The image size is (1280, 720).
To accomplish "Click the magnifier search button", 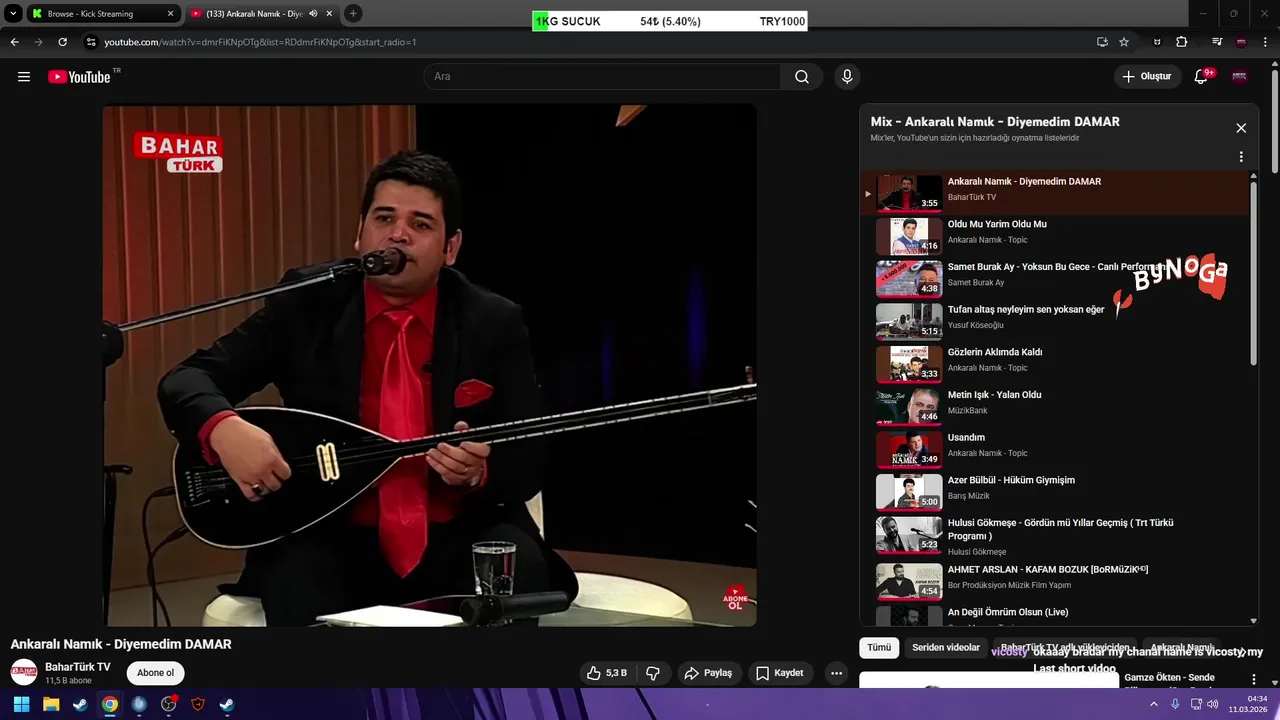I will [802, 76].
